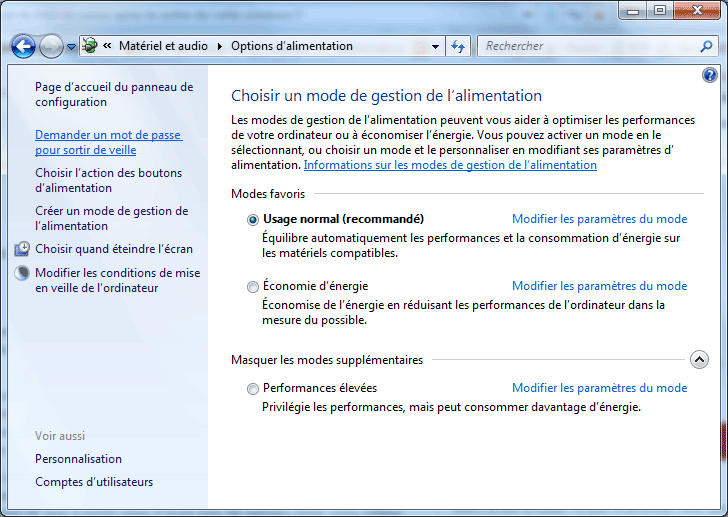Click the moon sleep icon in sidebar

point(22,273)
